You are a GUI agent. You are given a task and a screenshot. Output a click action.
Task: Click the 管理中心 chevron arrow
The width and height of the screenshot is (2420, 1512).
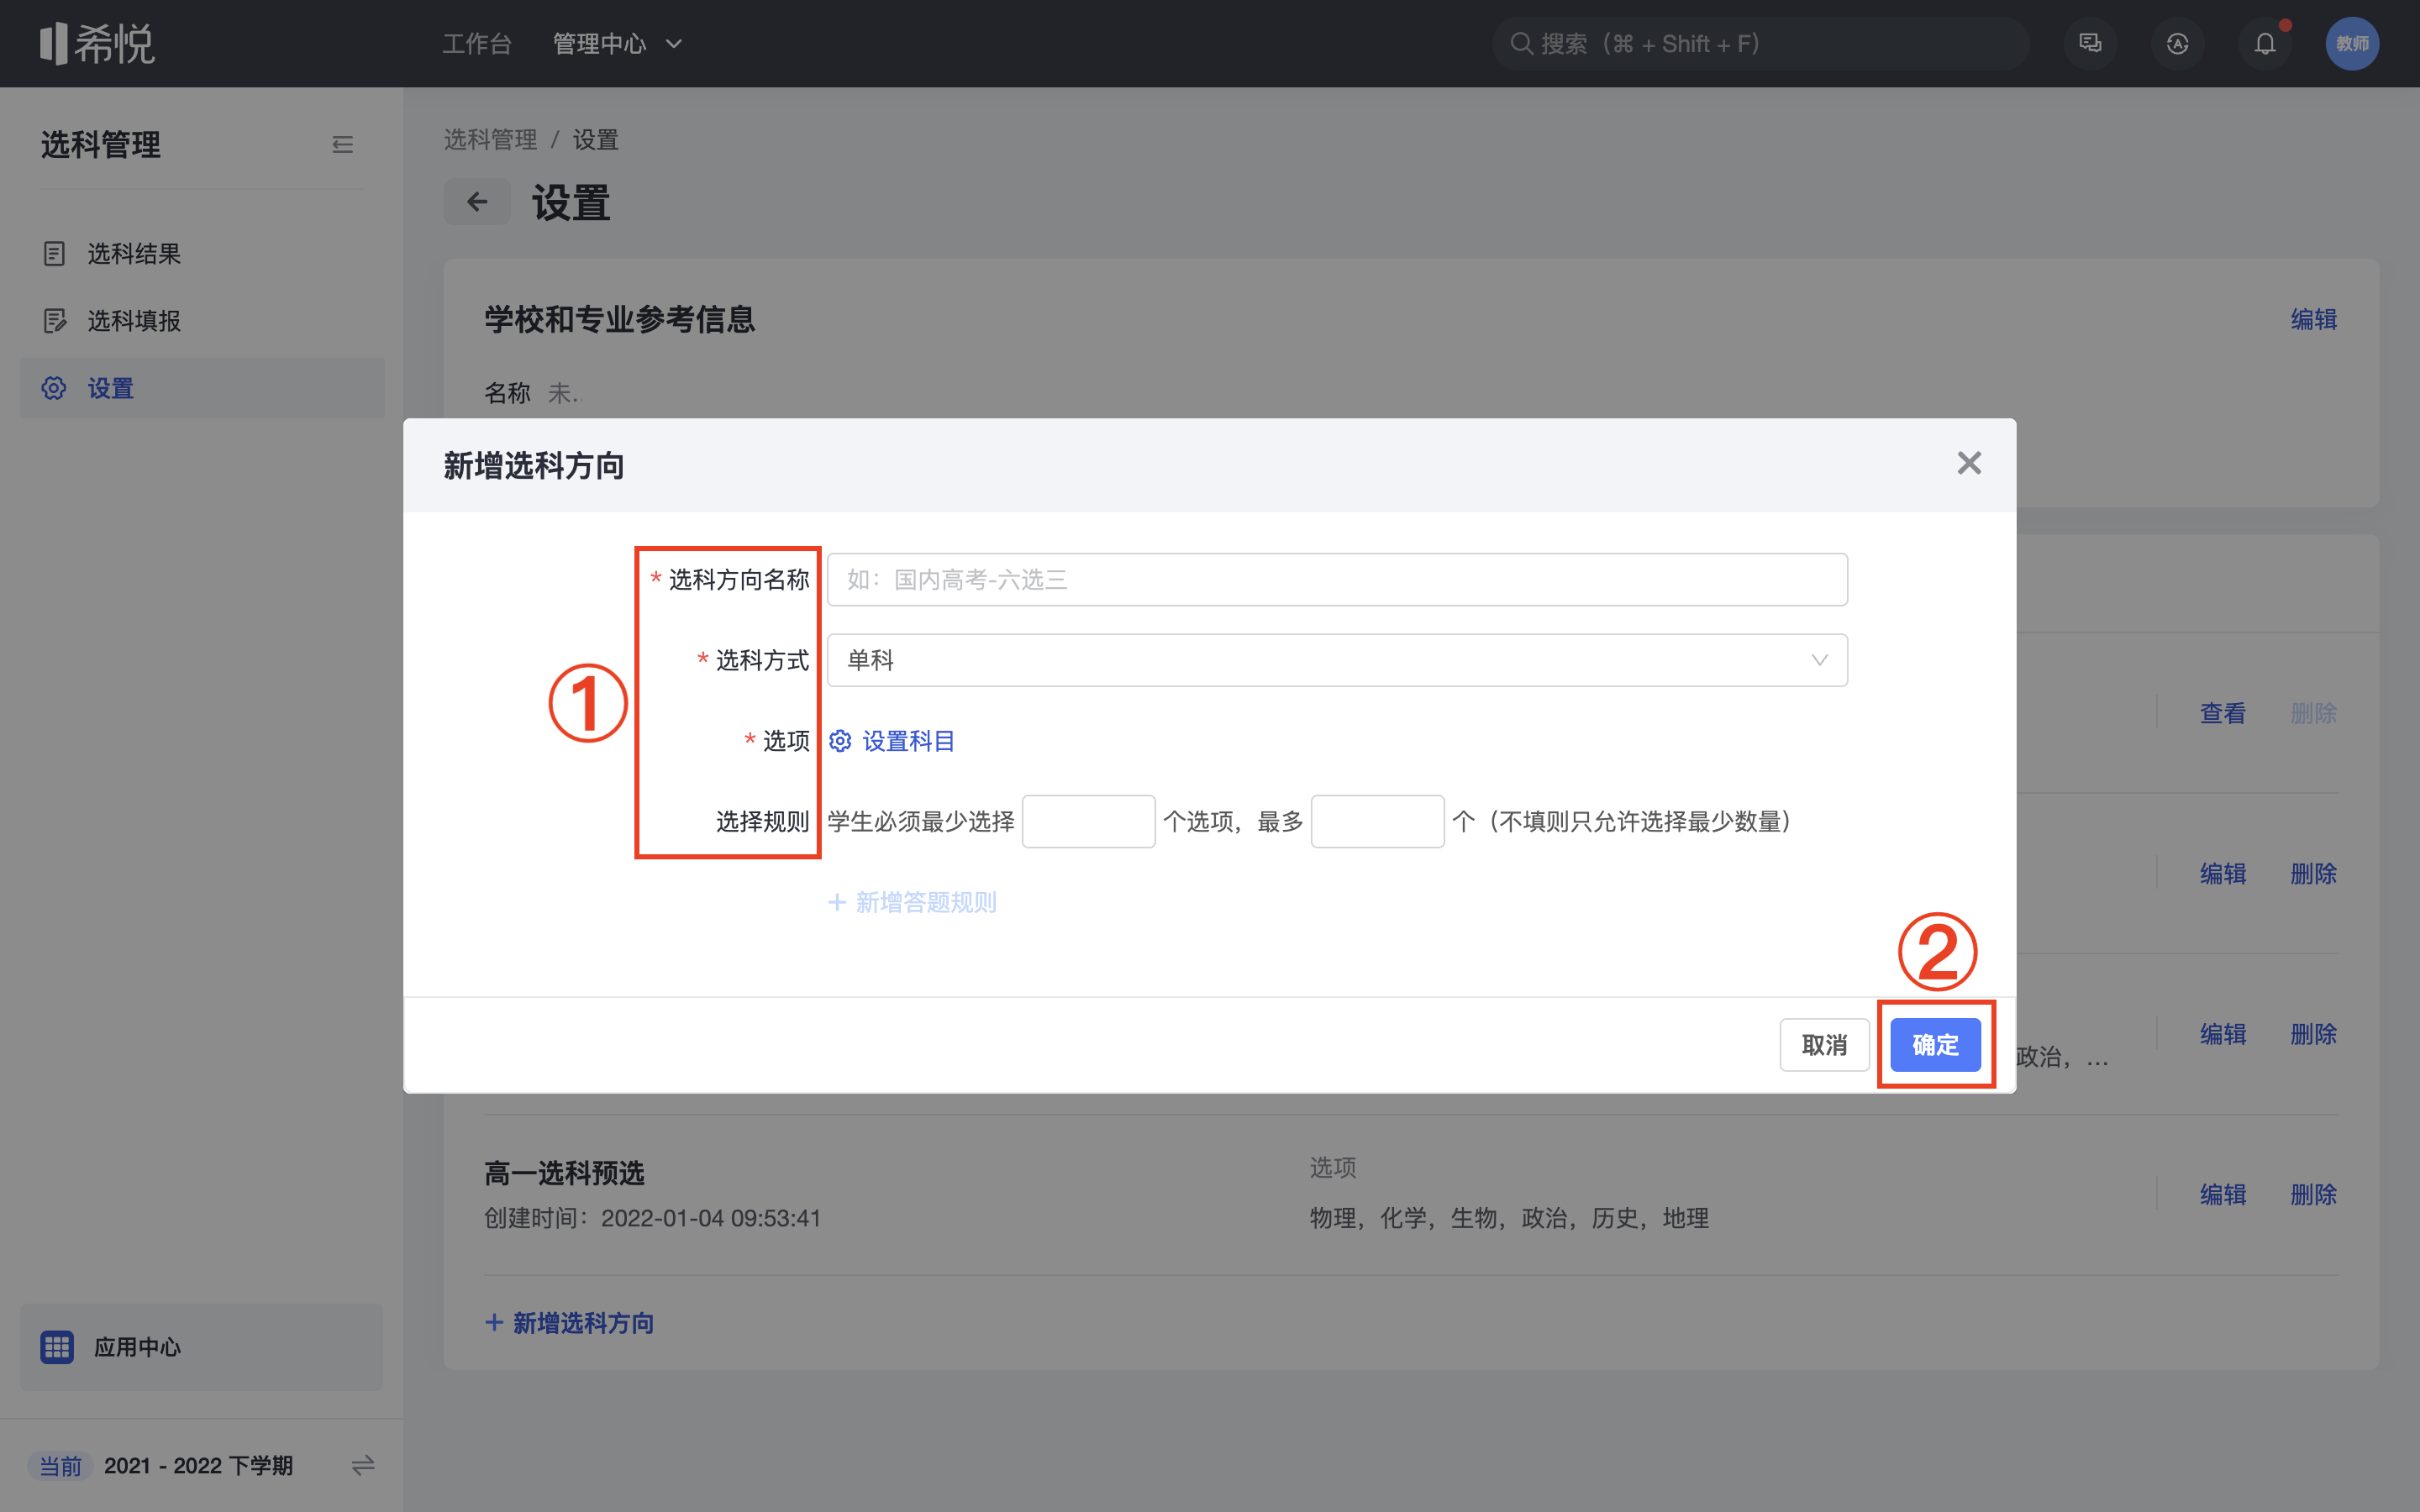pos(674,44)
